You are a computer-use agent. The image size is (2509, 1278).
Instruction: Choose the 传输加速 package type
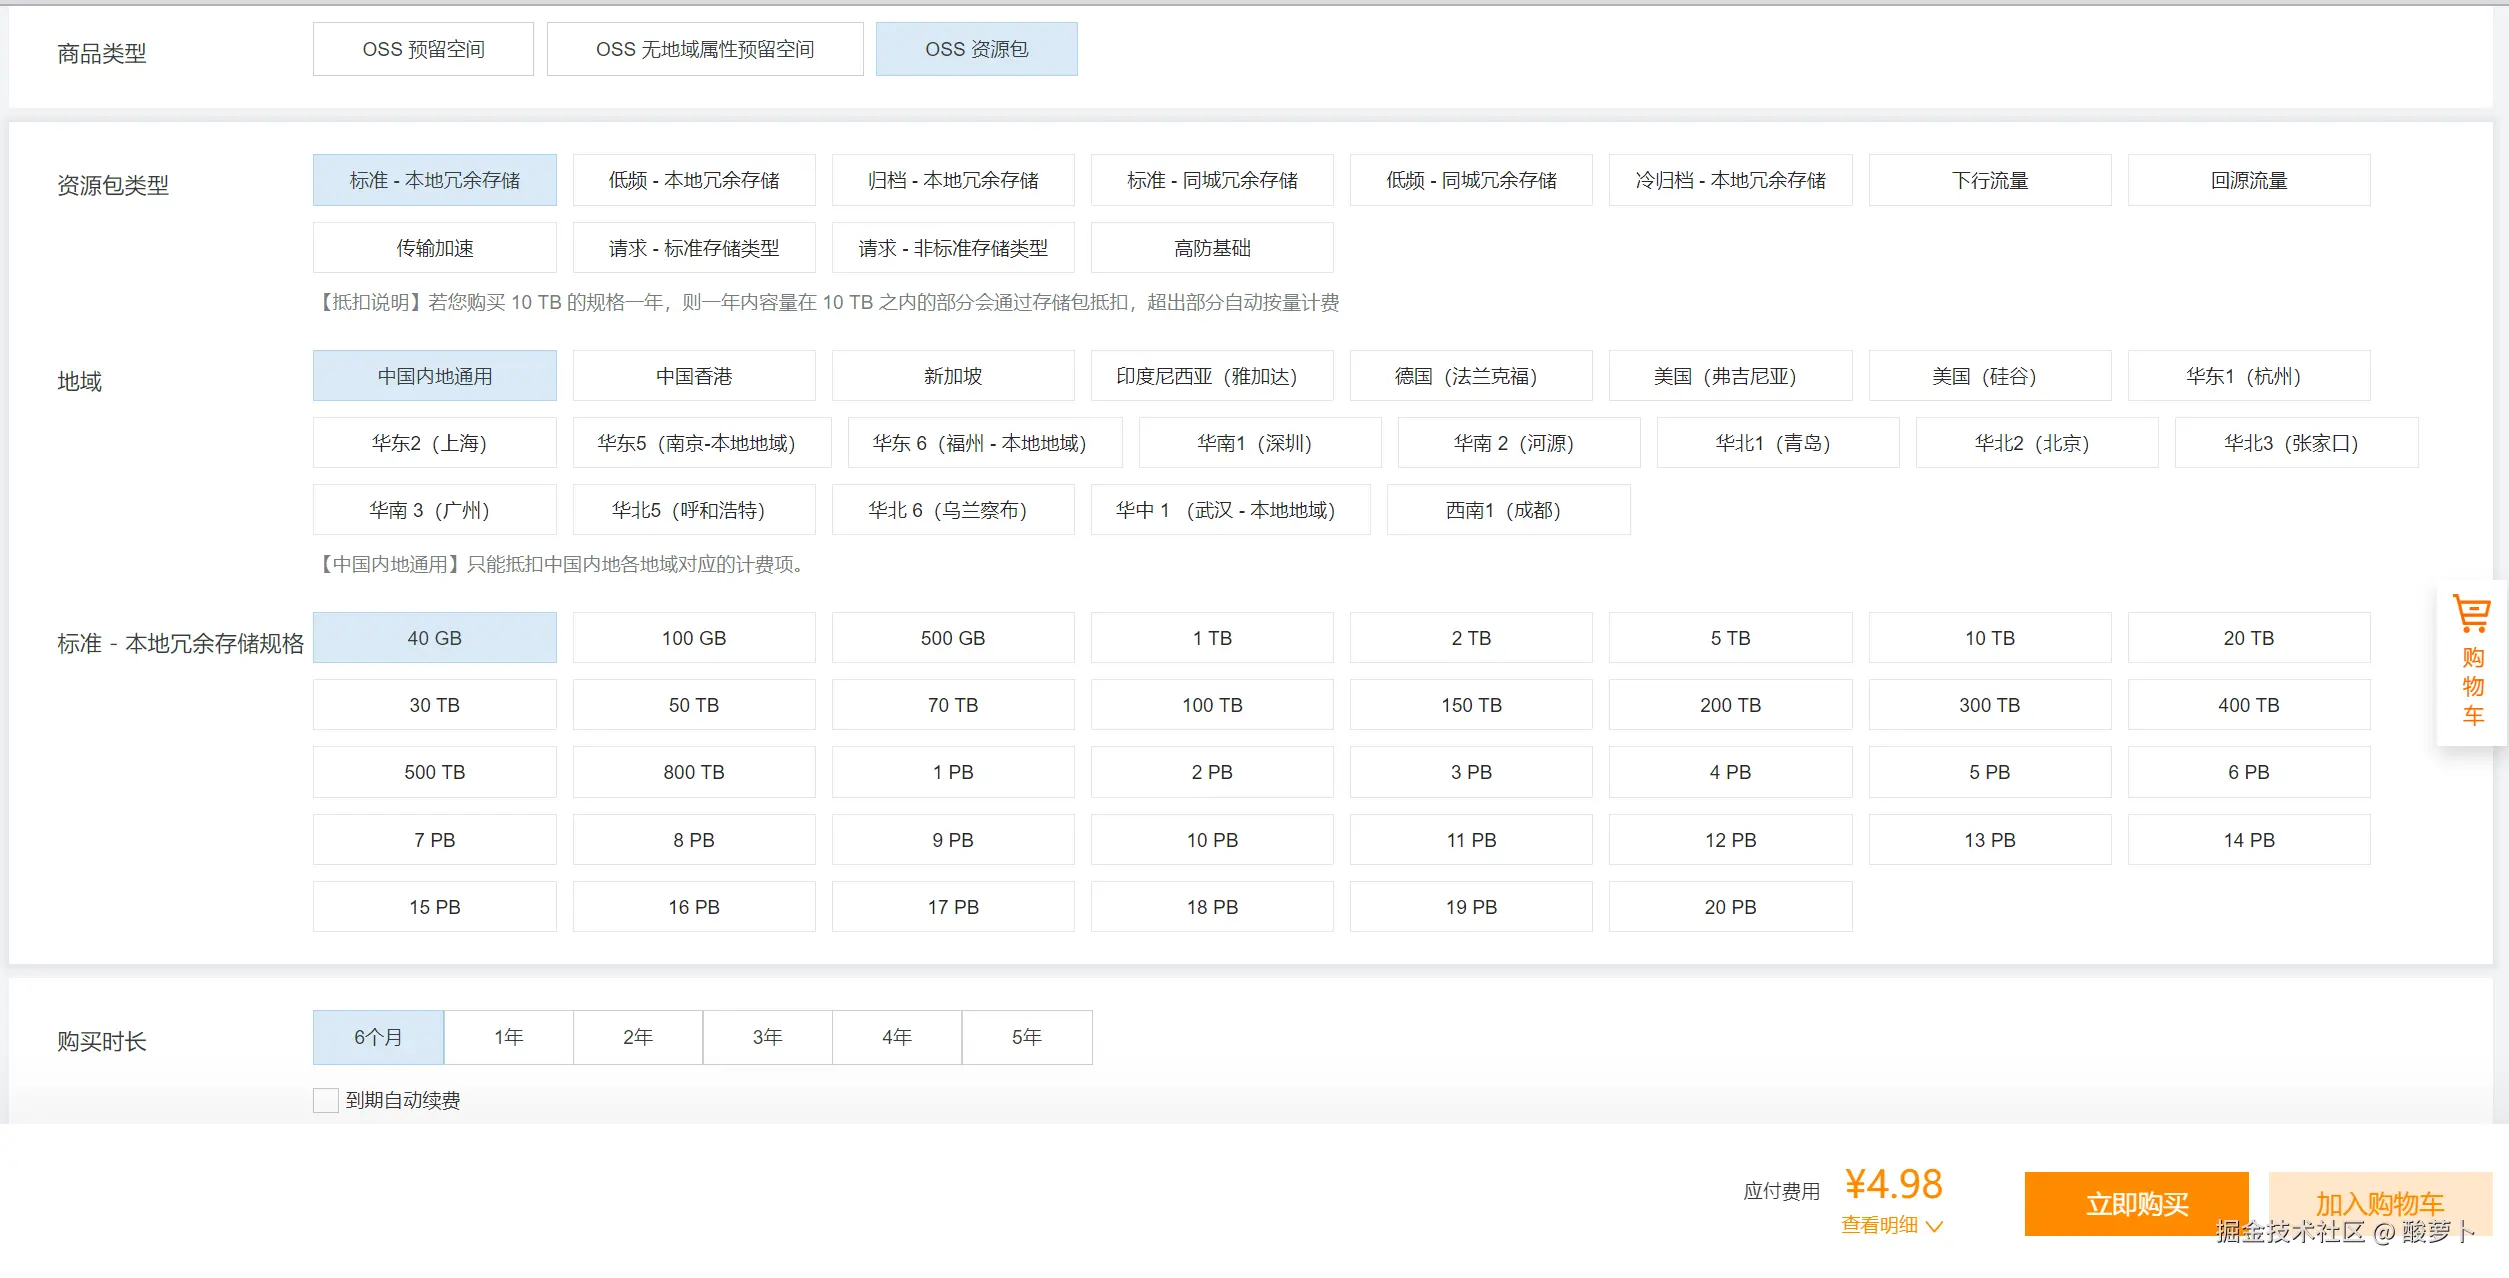(x=434, y=248)
